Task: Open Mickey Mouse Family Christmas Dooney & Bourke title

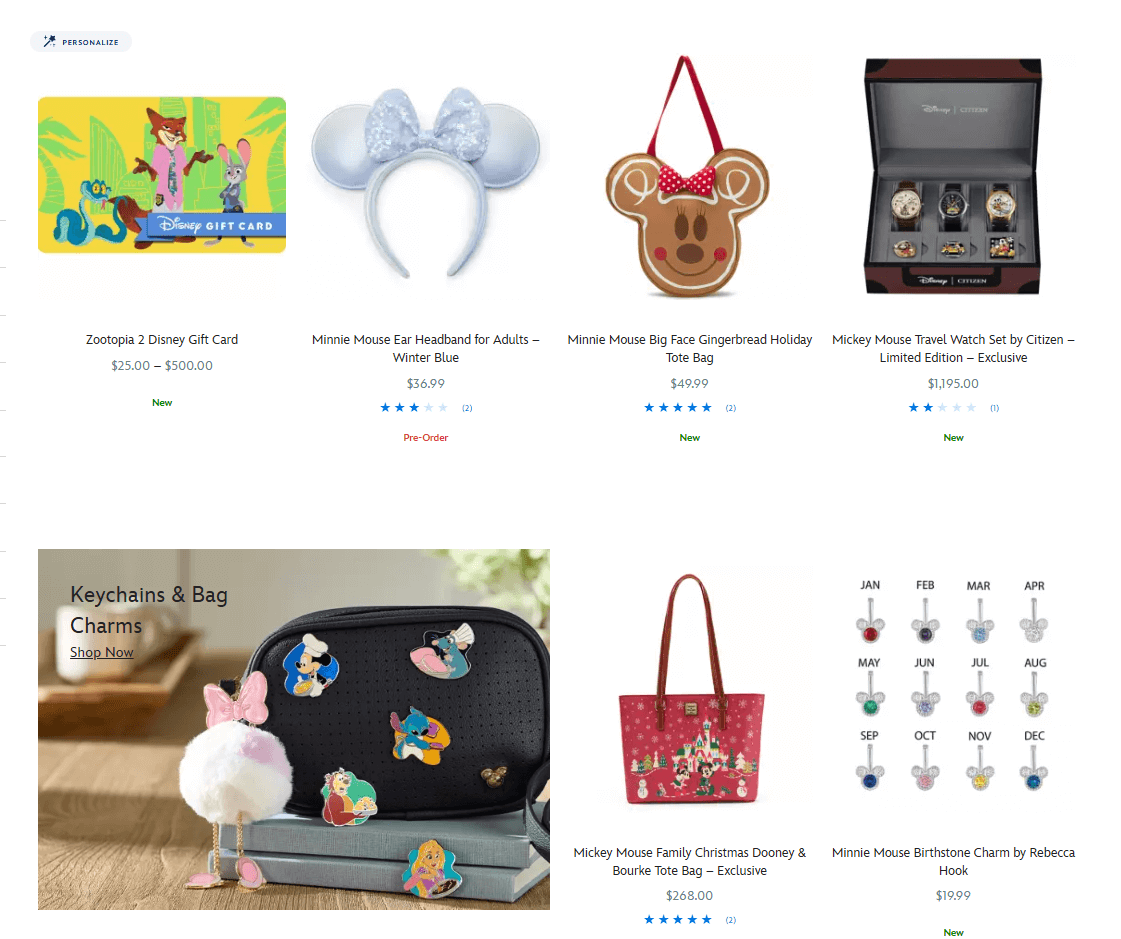Action: [690, 862]
